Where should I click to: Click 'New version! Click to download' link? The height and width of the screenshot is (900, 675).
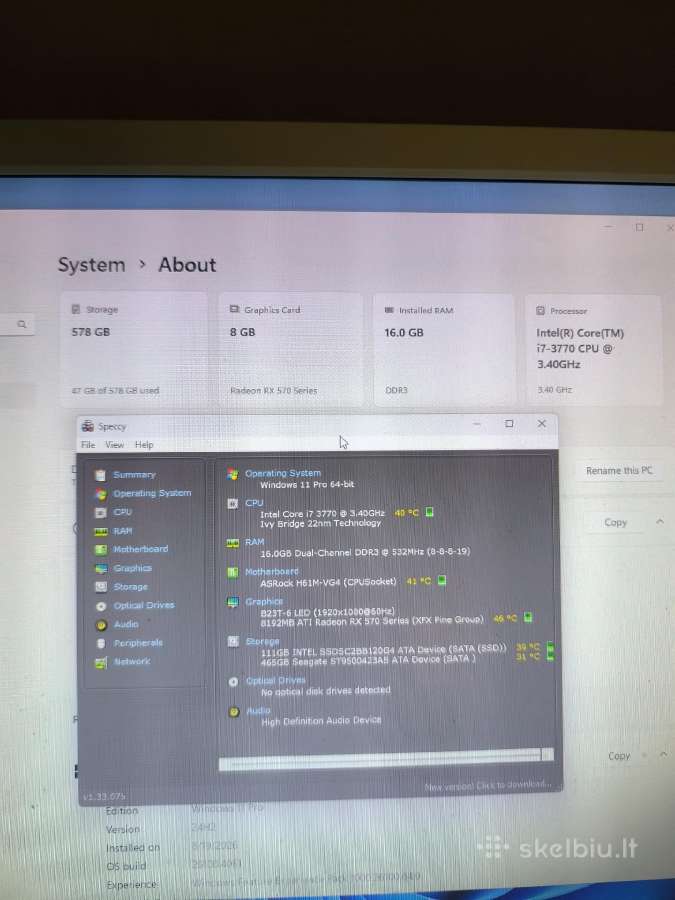(x=488, y=785)
